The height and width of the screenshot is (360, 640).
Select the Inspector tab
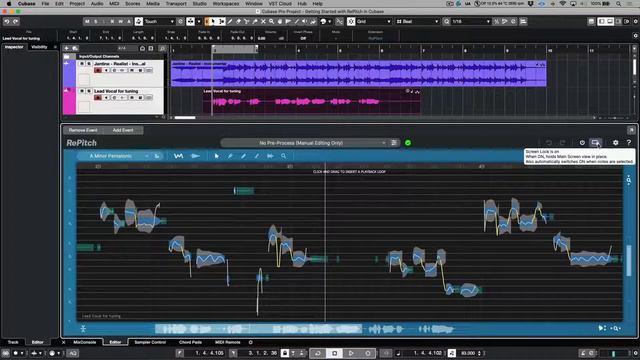(14, 47)
